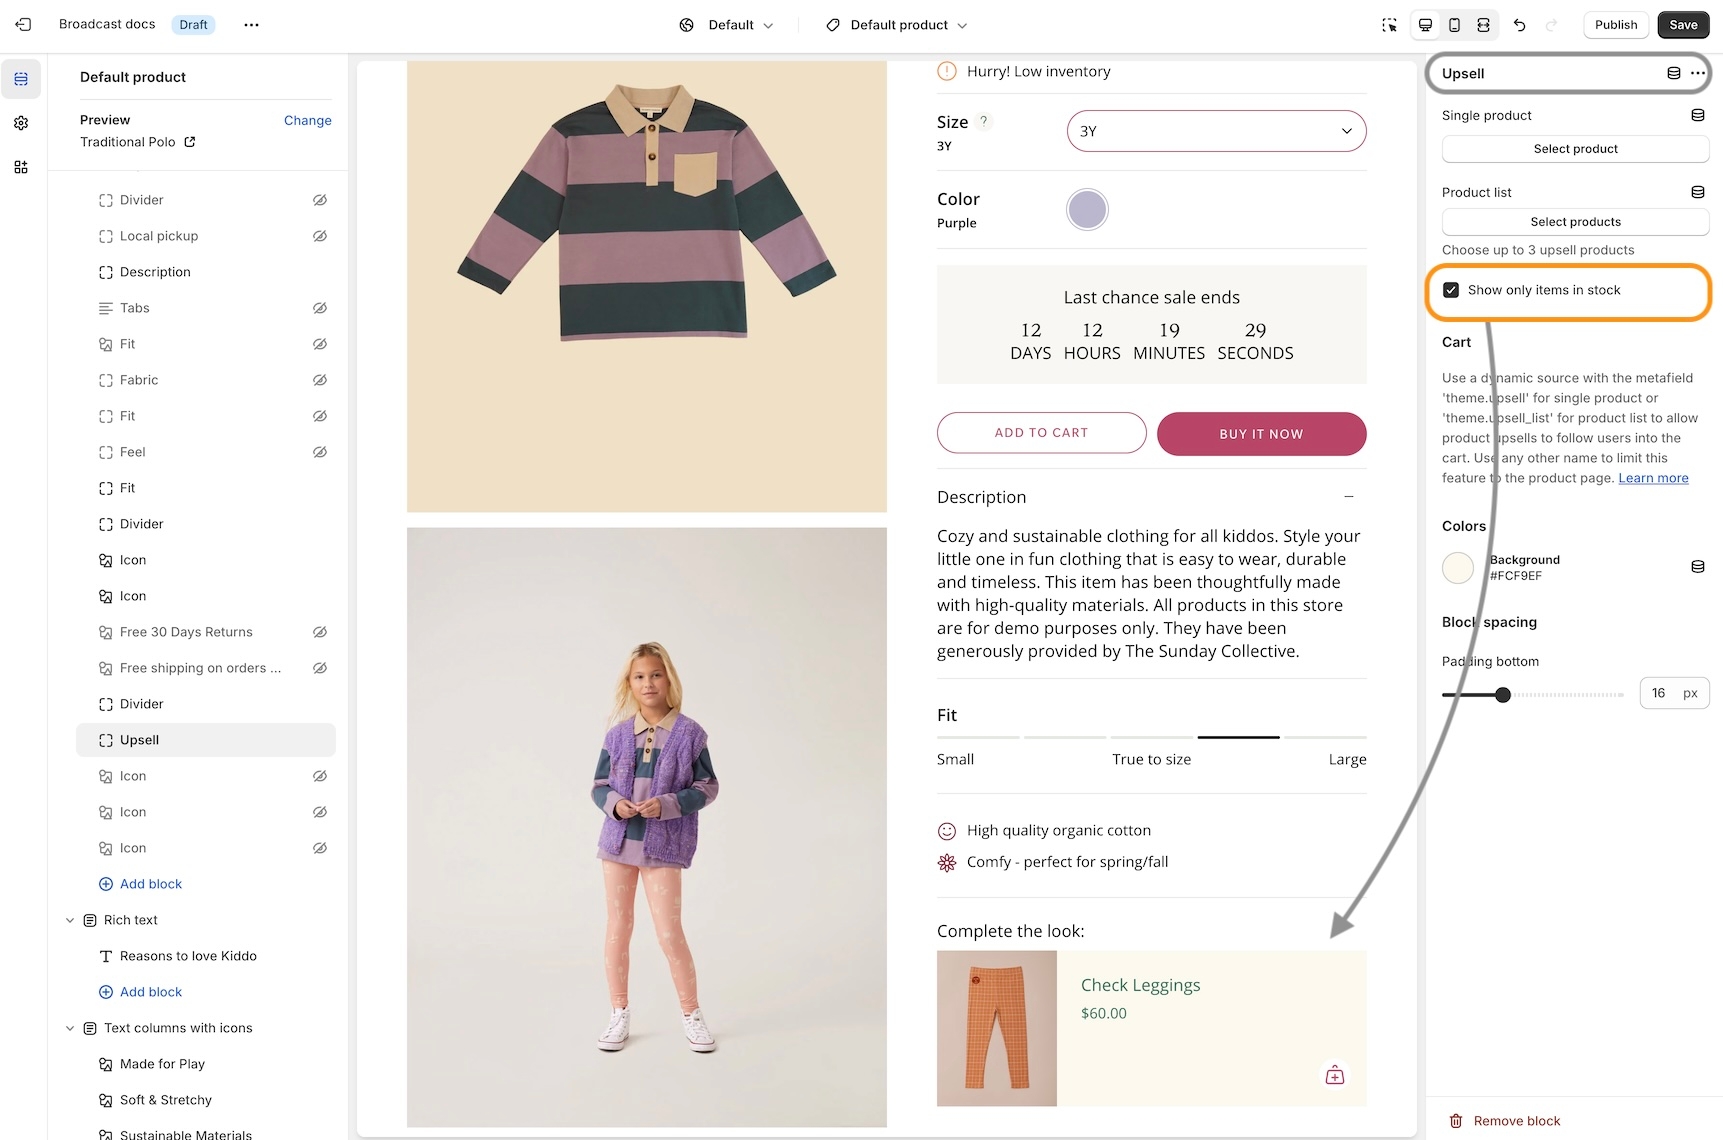Collapse the Rich text section
1723x1140 pixels.
tap(70, 920)
